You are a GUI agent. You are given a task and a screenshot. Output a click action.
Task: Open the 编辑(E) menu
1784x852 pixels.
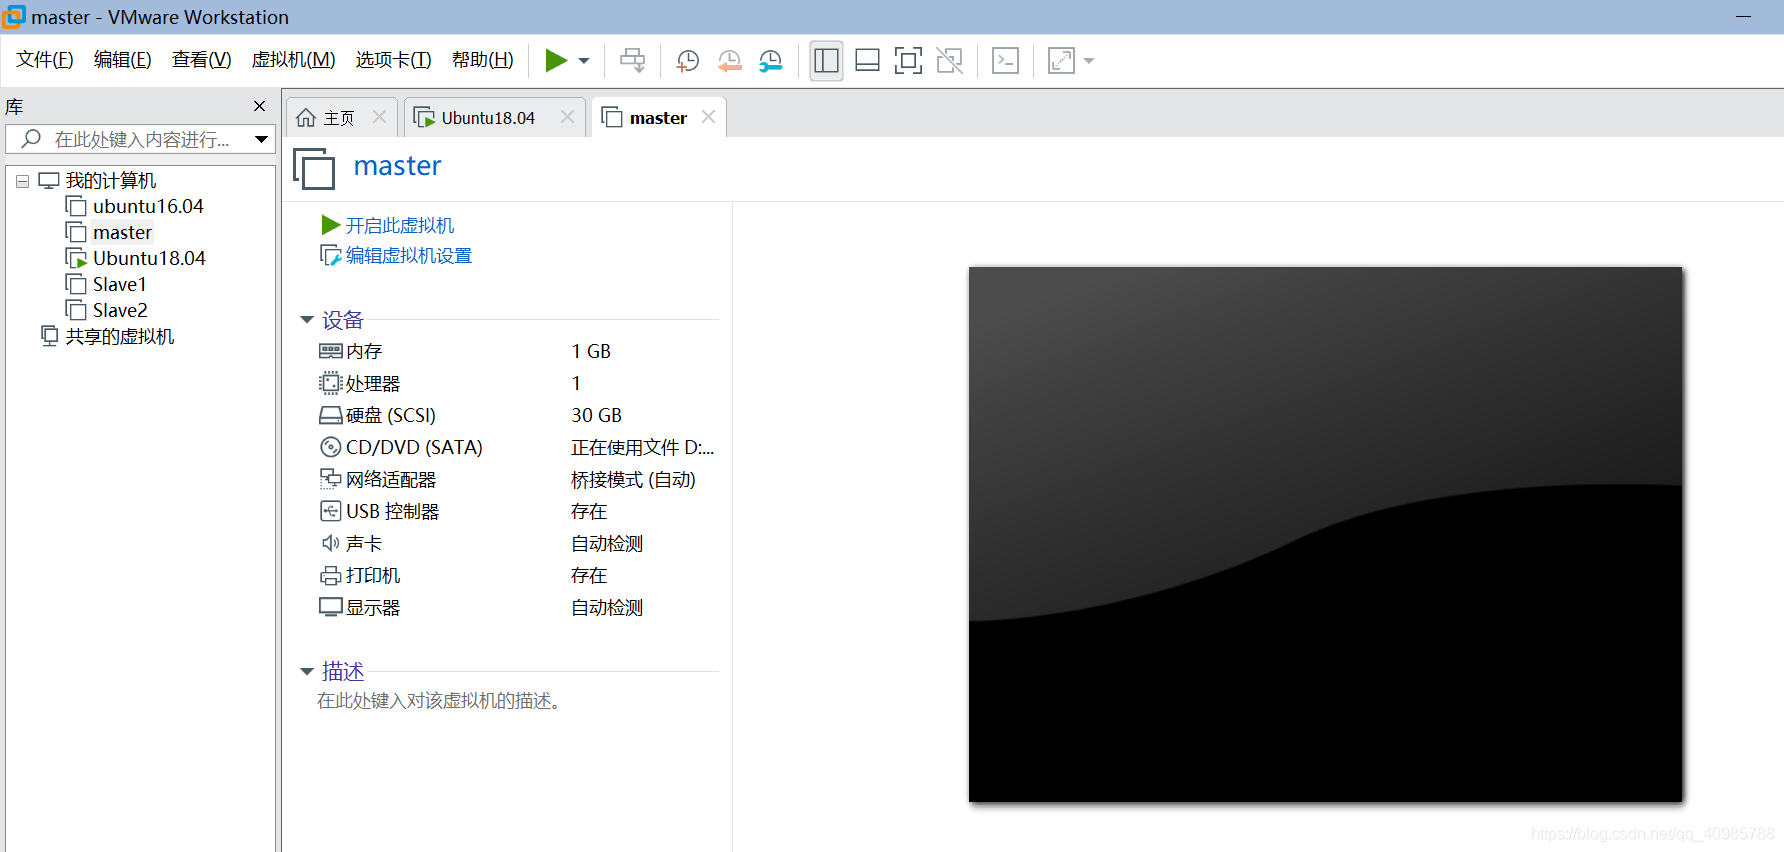pyautogui.click(x=123, y=60)
